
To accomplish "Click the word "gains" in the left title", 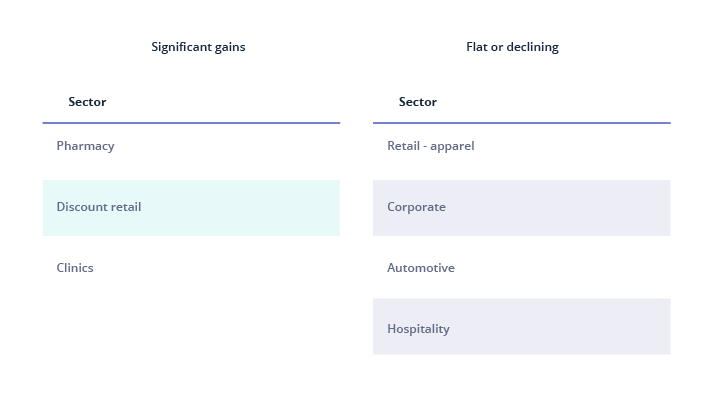I will 228,47.
